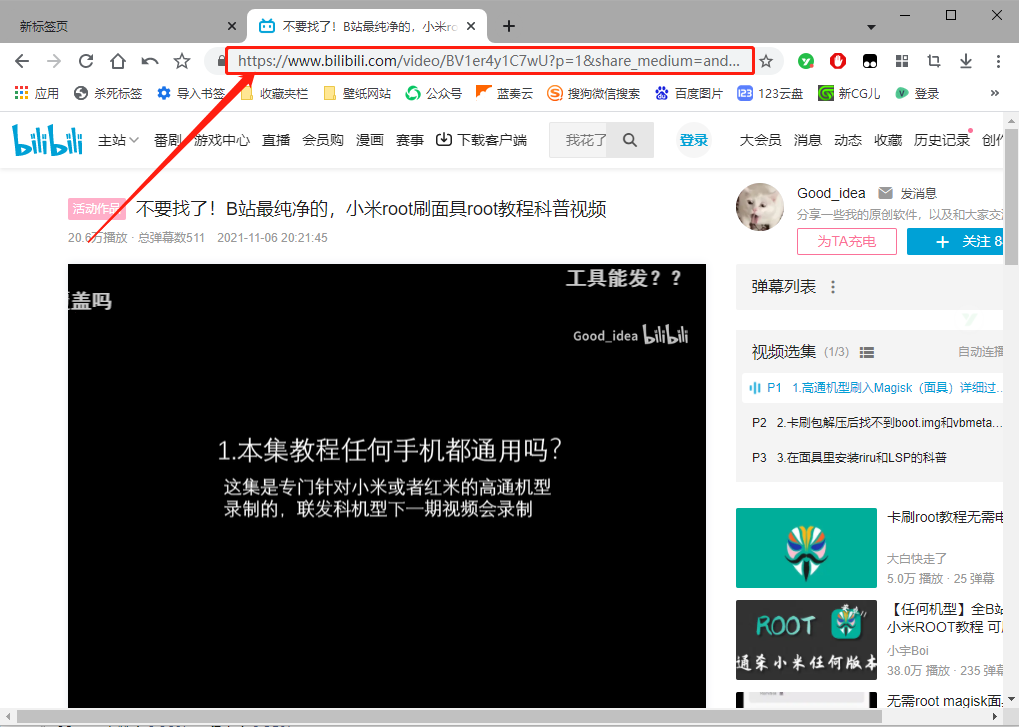This screenshot has height=727, width=1019.
Task: Click the green checkmark extension icon
Action: click(806, 61)
